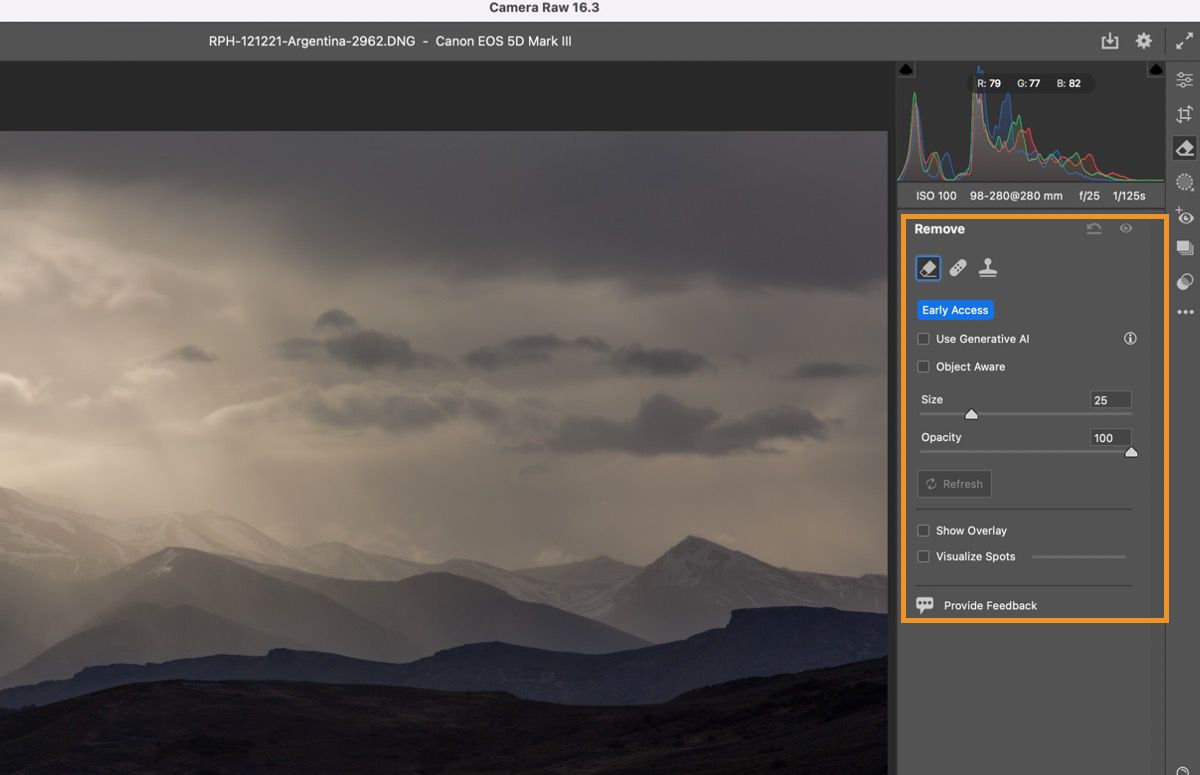Image resolution: width=1200 pixels, height=775 pixels.
Task: Select the Heal mode in Remove panel
Action: pyautogui.click(x=957, y=267)
